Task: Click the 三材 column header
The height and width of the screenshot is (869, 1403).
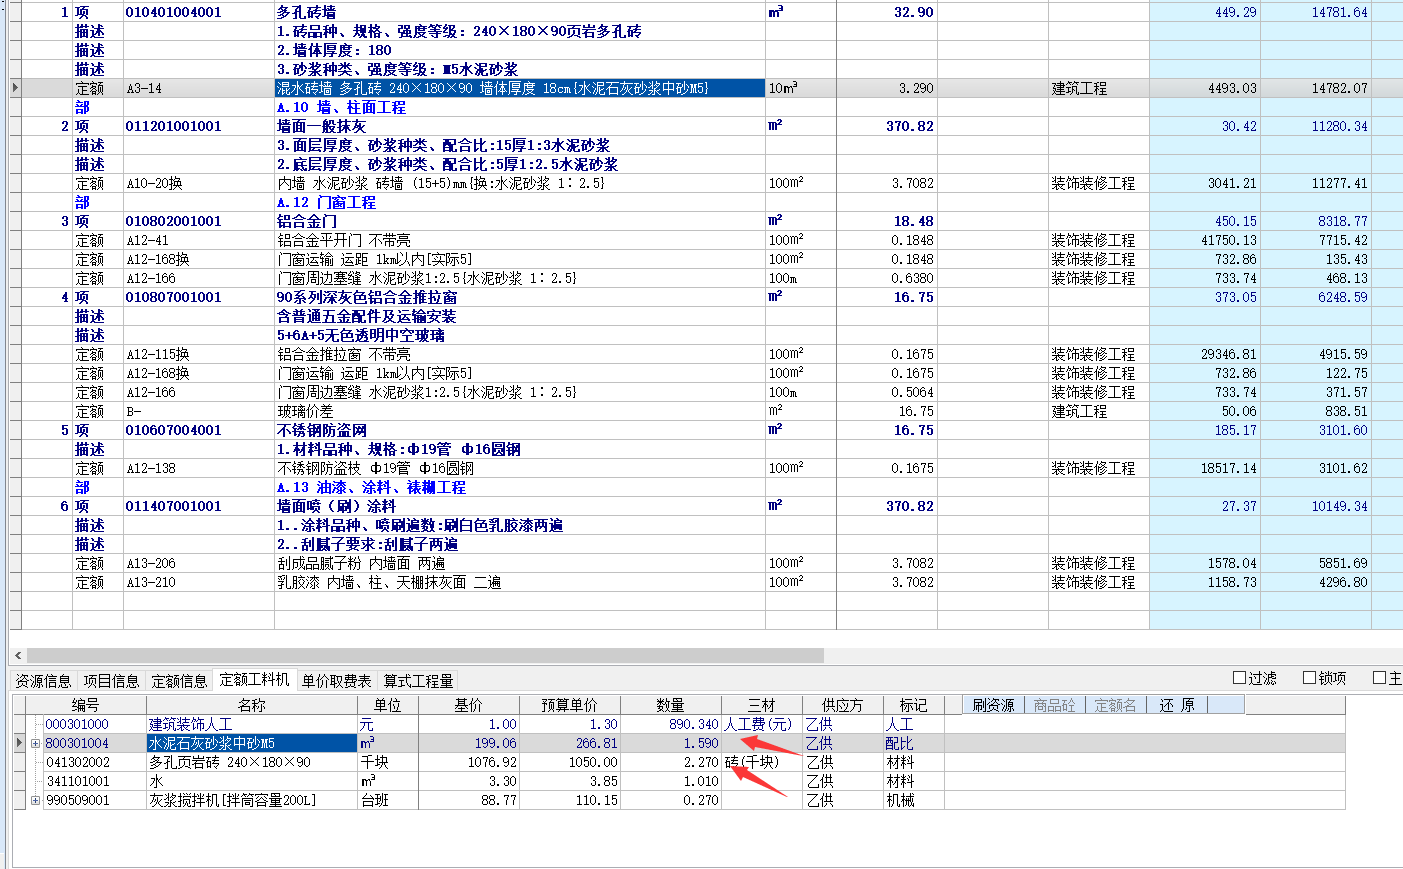Action: pyautogui.click(x=762, y=705)
